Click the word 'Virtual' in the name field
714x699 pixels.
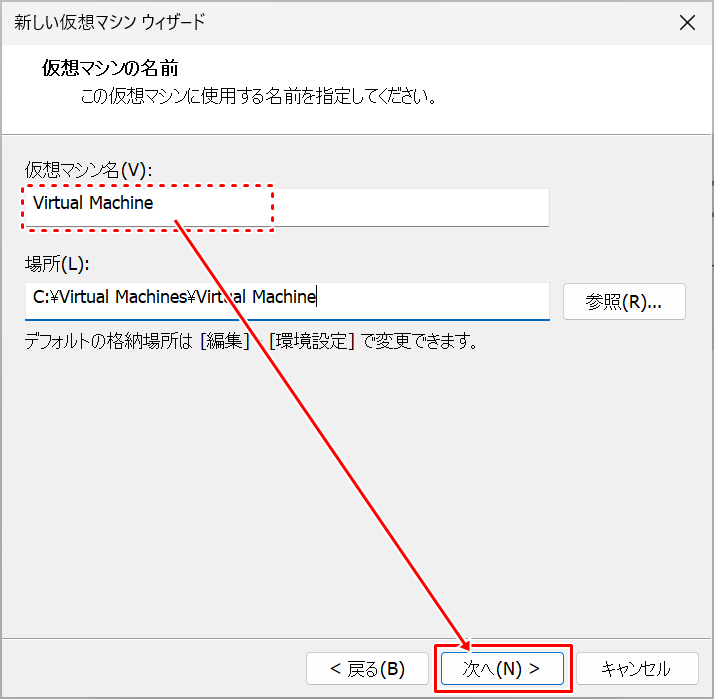pos(58,203)
